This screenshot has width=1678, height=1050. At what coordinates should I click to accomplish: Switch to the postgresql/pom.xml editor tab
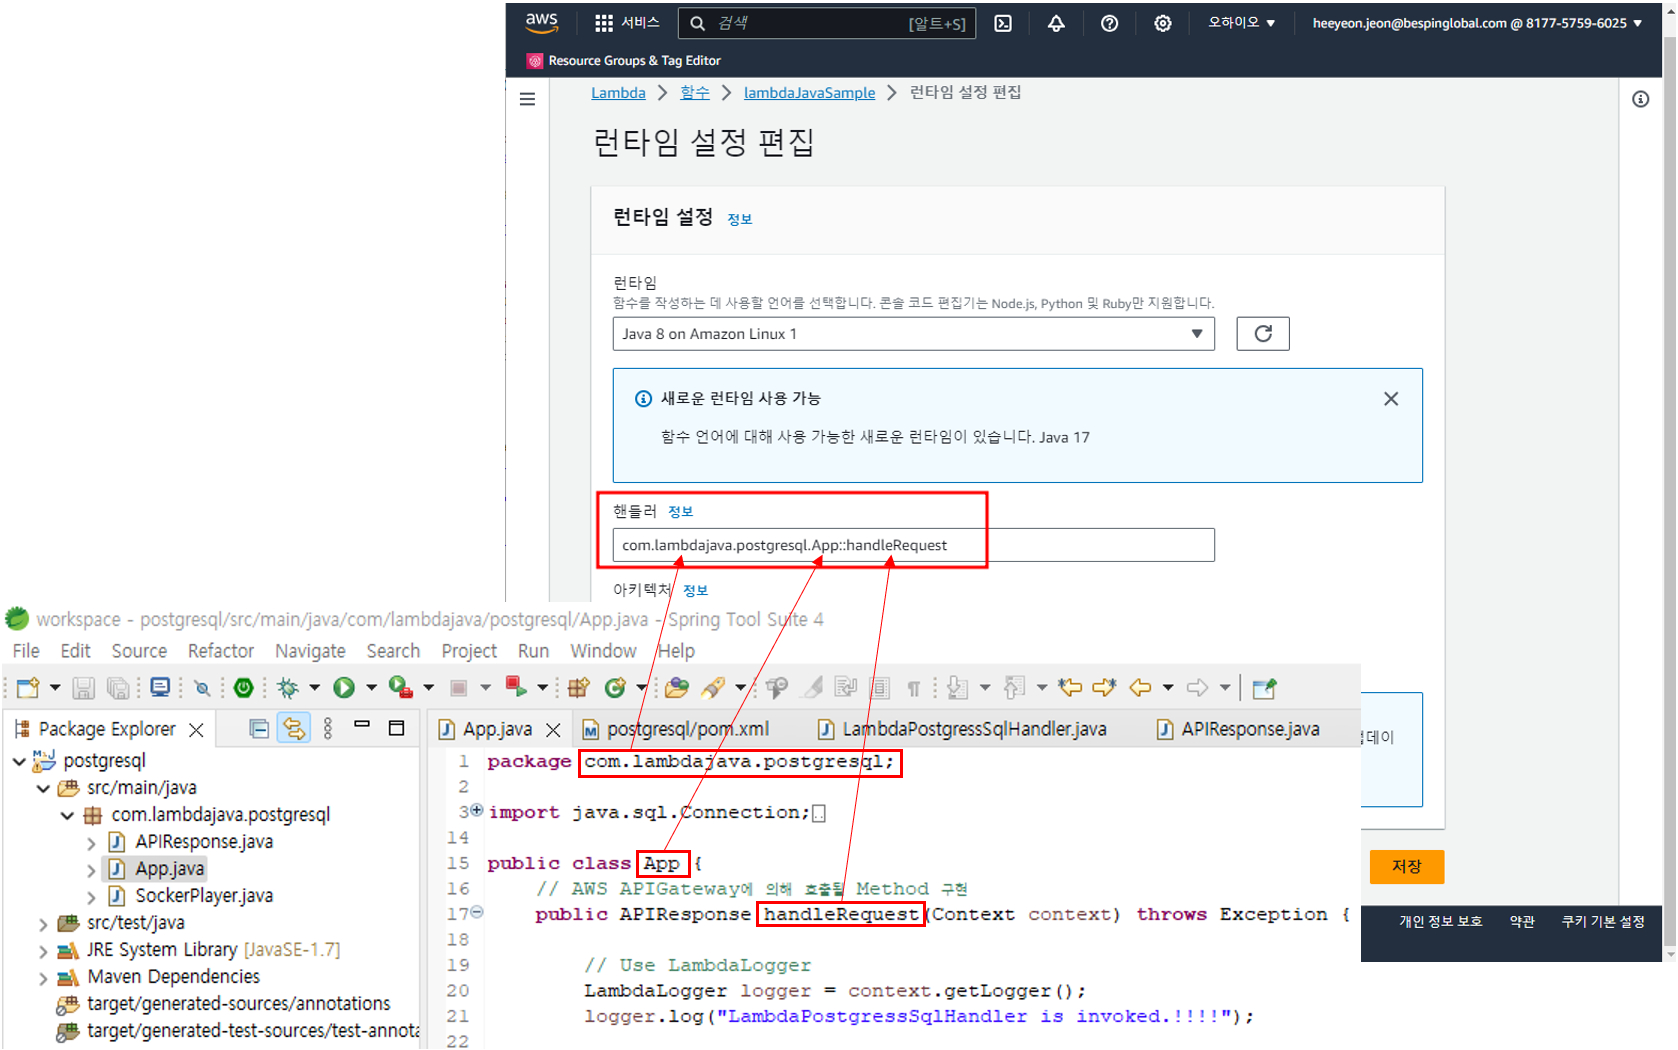tap(676, 729)
